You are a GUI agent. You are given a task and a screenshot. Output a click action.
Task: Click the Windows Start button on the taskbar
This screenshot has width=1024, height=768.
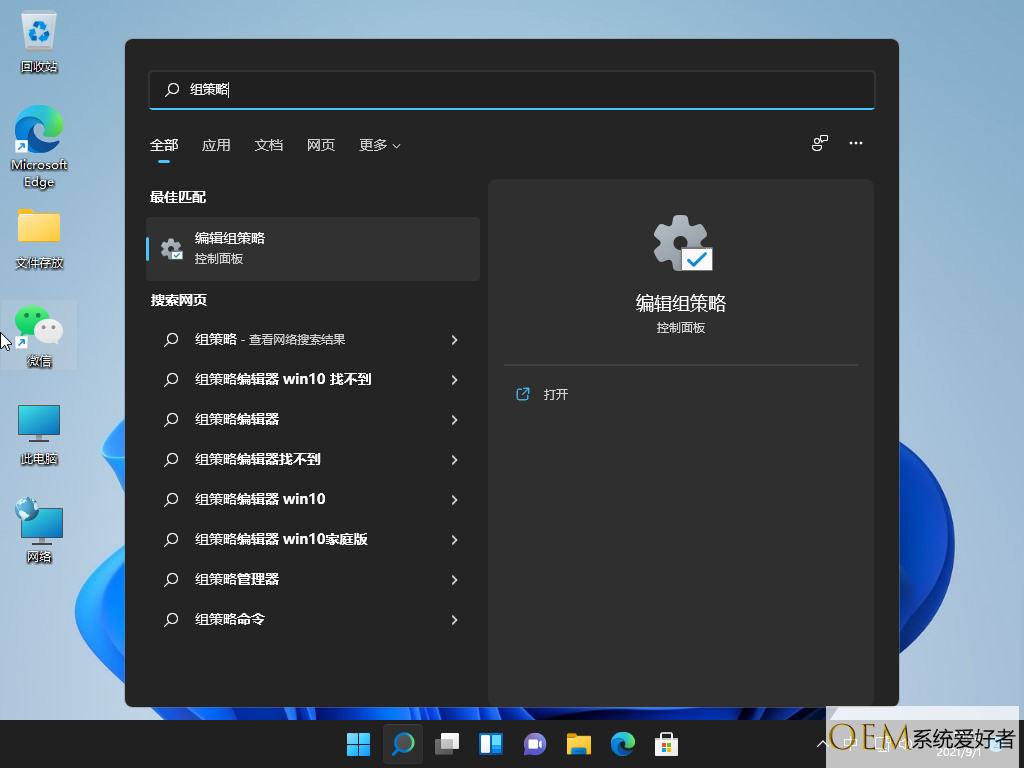click(358, 744)
